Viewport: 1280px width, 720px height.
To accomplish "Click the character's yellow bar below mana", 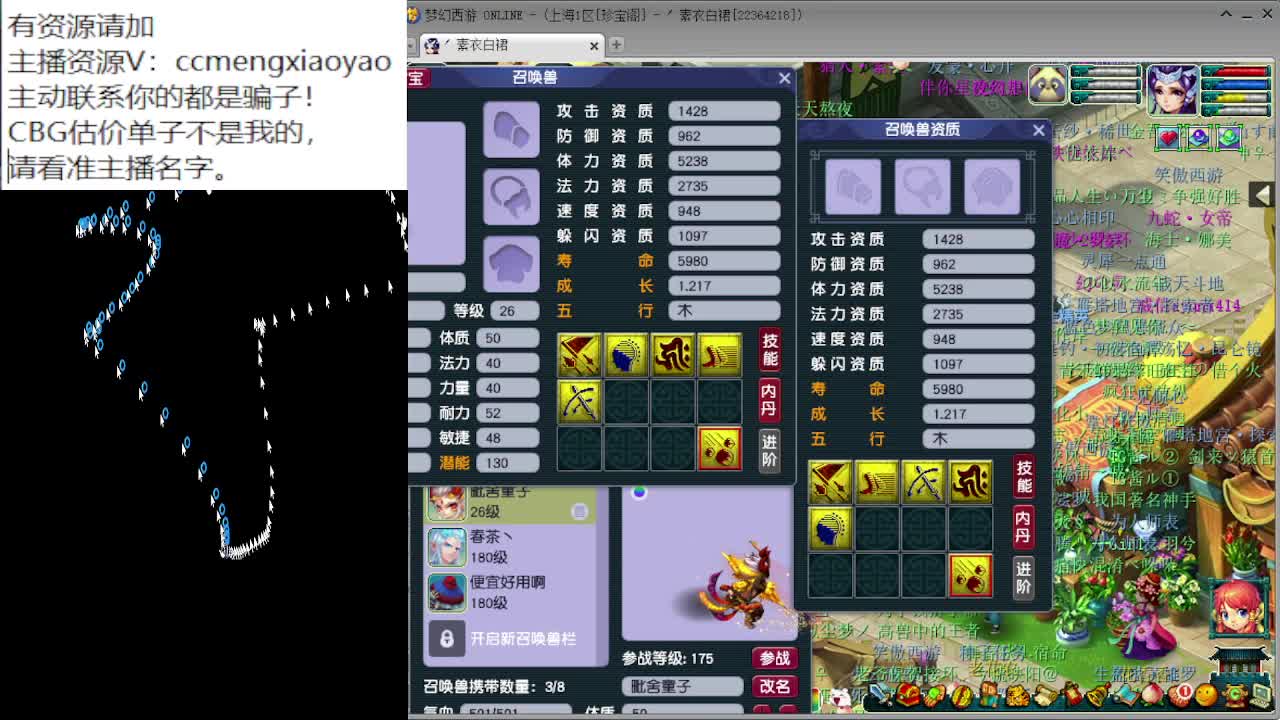I will click(x=1234, y=98).
